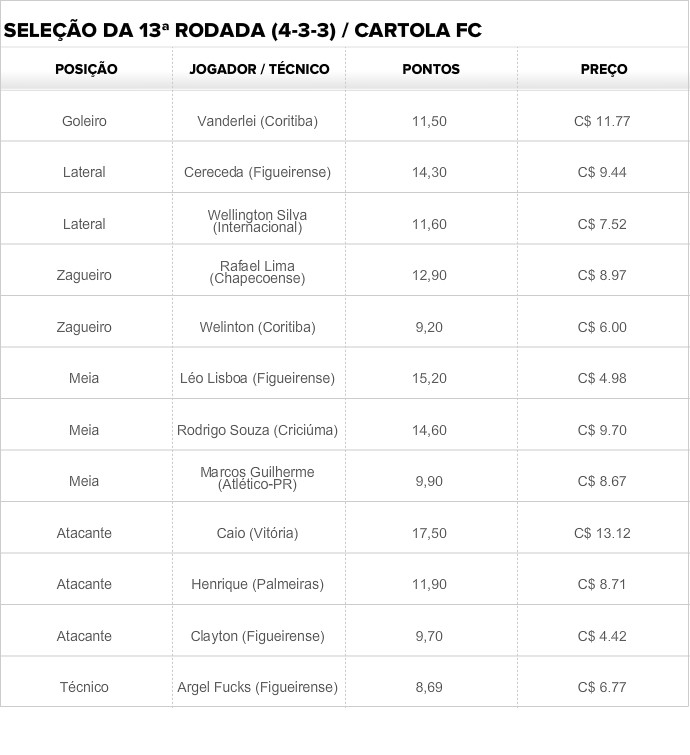Select Cereceda (Figueirense) in the table
The image size is (690, 755).
tap(257, 173)
